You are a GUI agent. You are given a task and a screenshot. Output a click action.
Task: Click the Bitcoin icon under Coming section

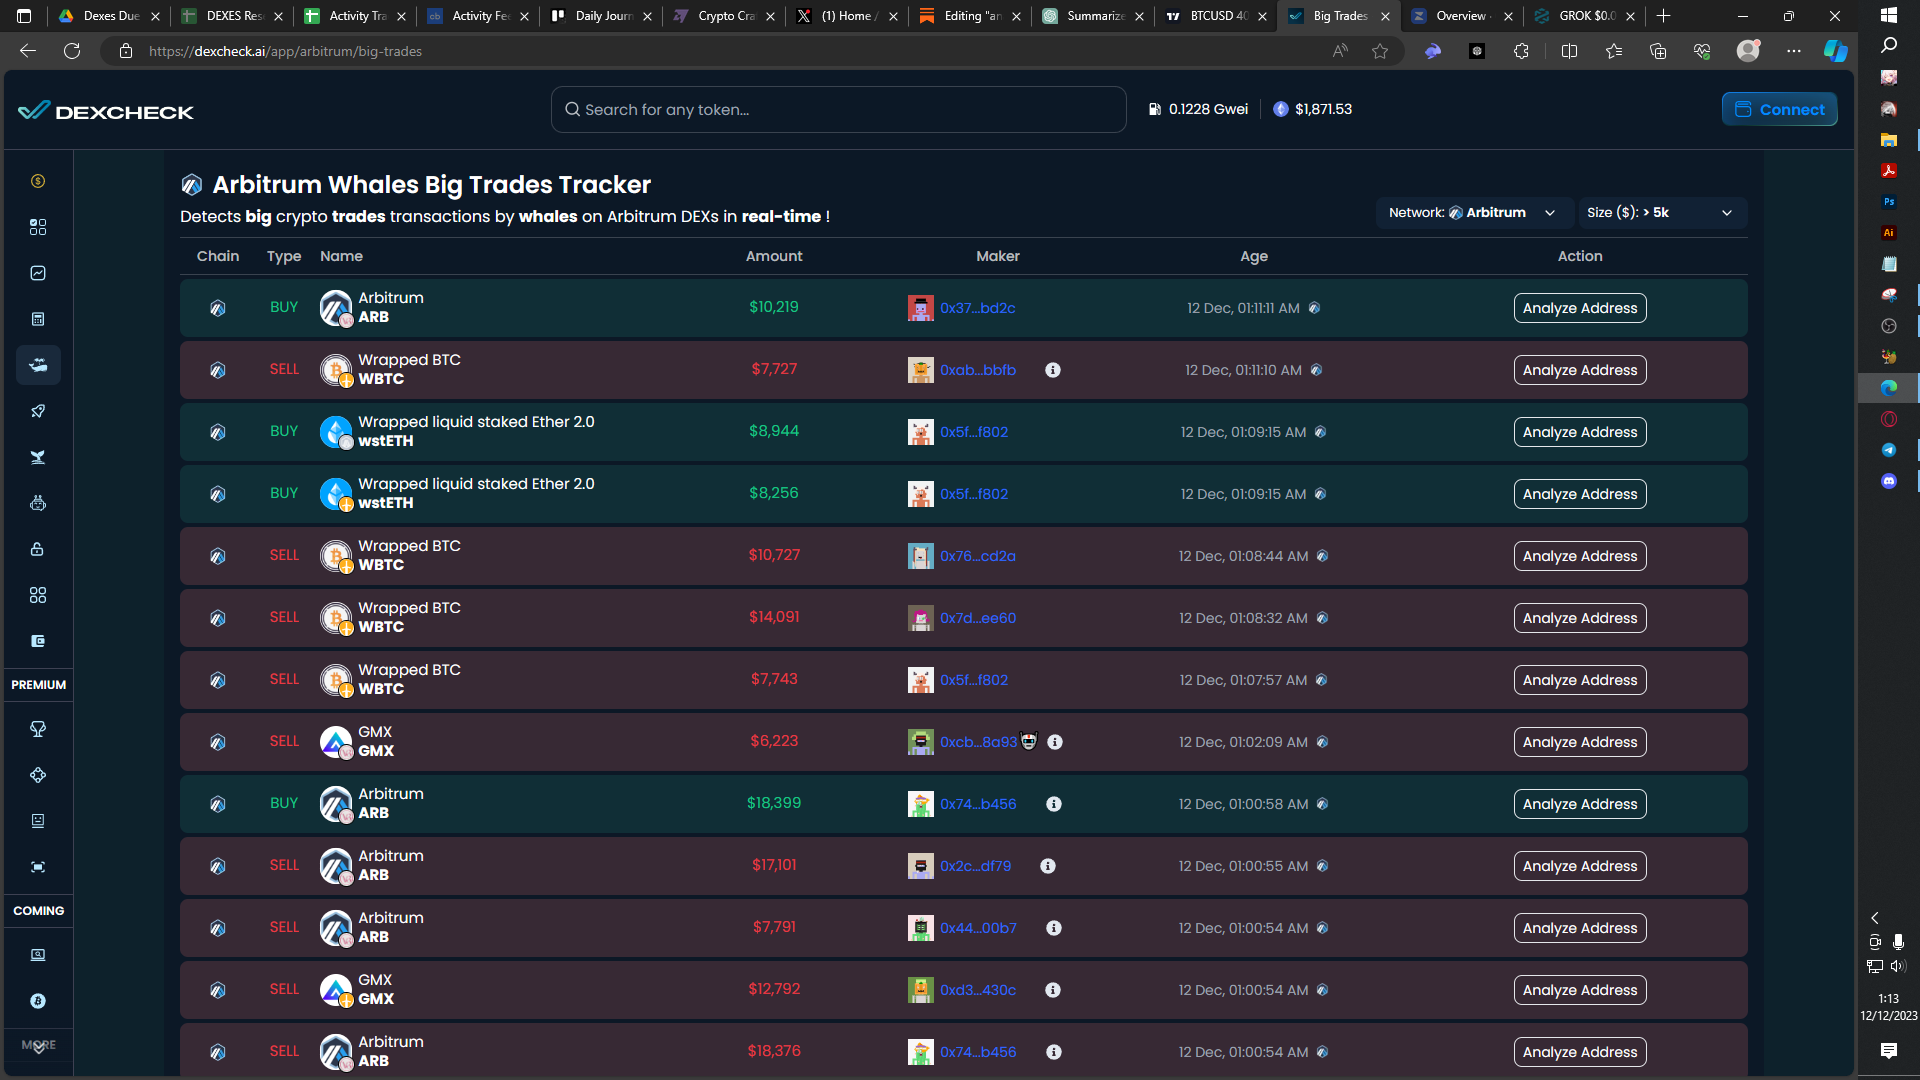click(x=38, y=1001)
